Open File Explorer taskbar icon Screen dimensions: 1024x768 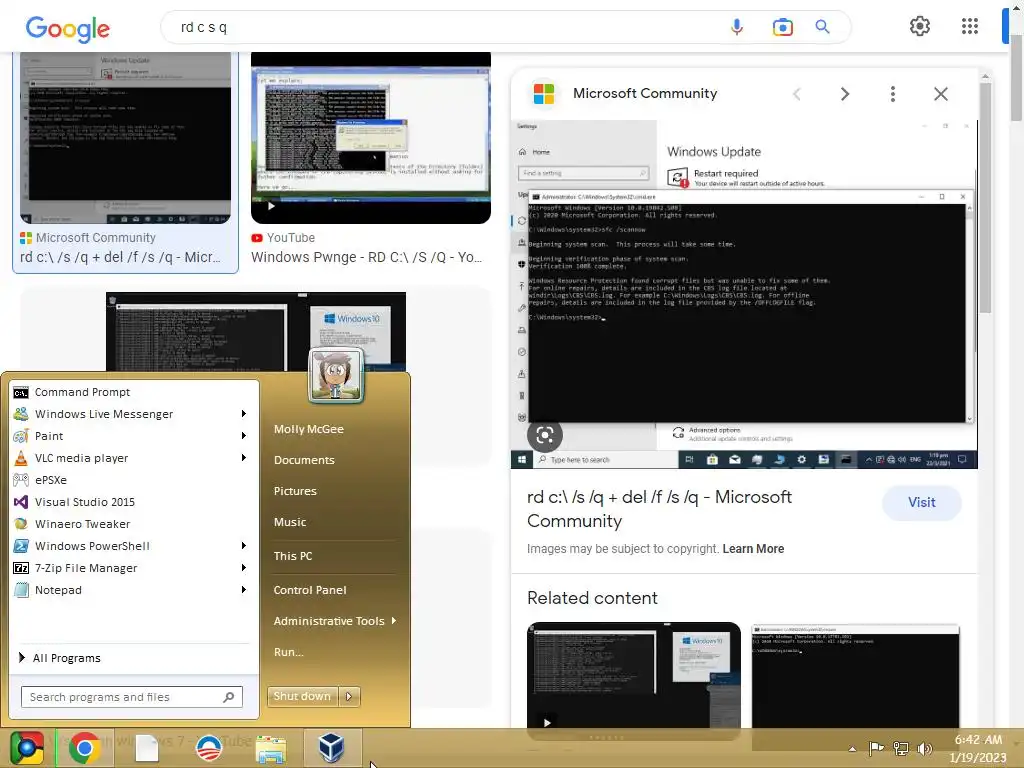tap(270, 749)
